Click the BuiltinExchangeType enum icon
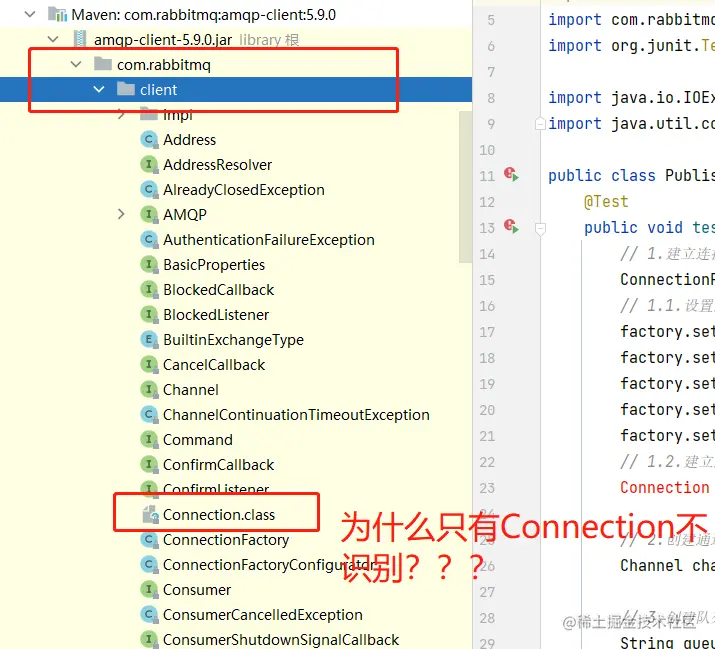This screenshot has height=649, width=715. (x=149, y=339)
